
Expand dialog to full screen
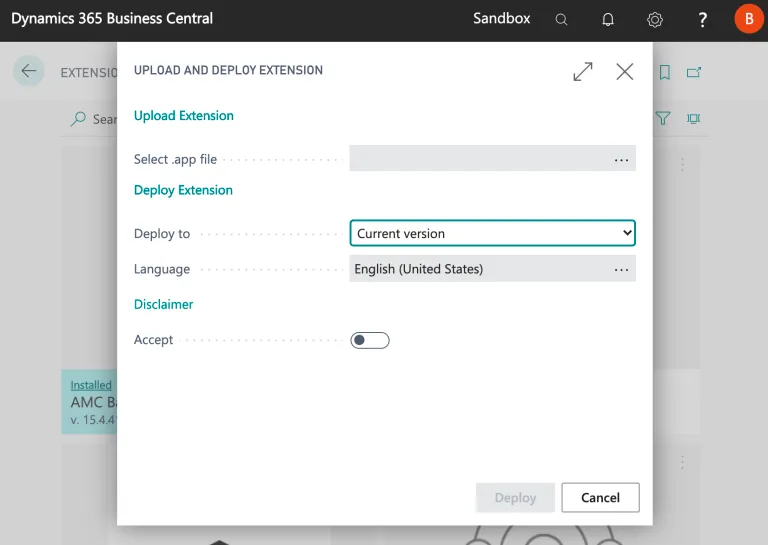[583, 71]
